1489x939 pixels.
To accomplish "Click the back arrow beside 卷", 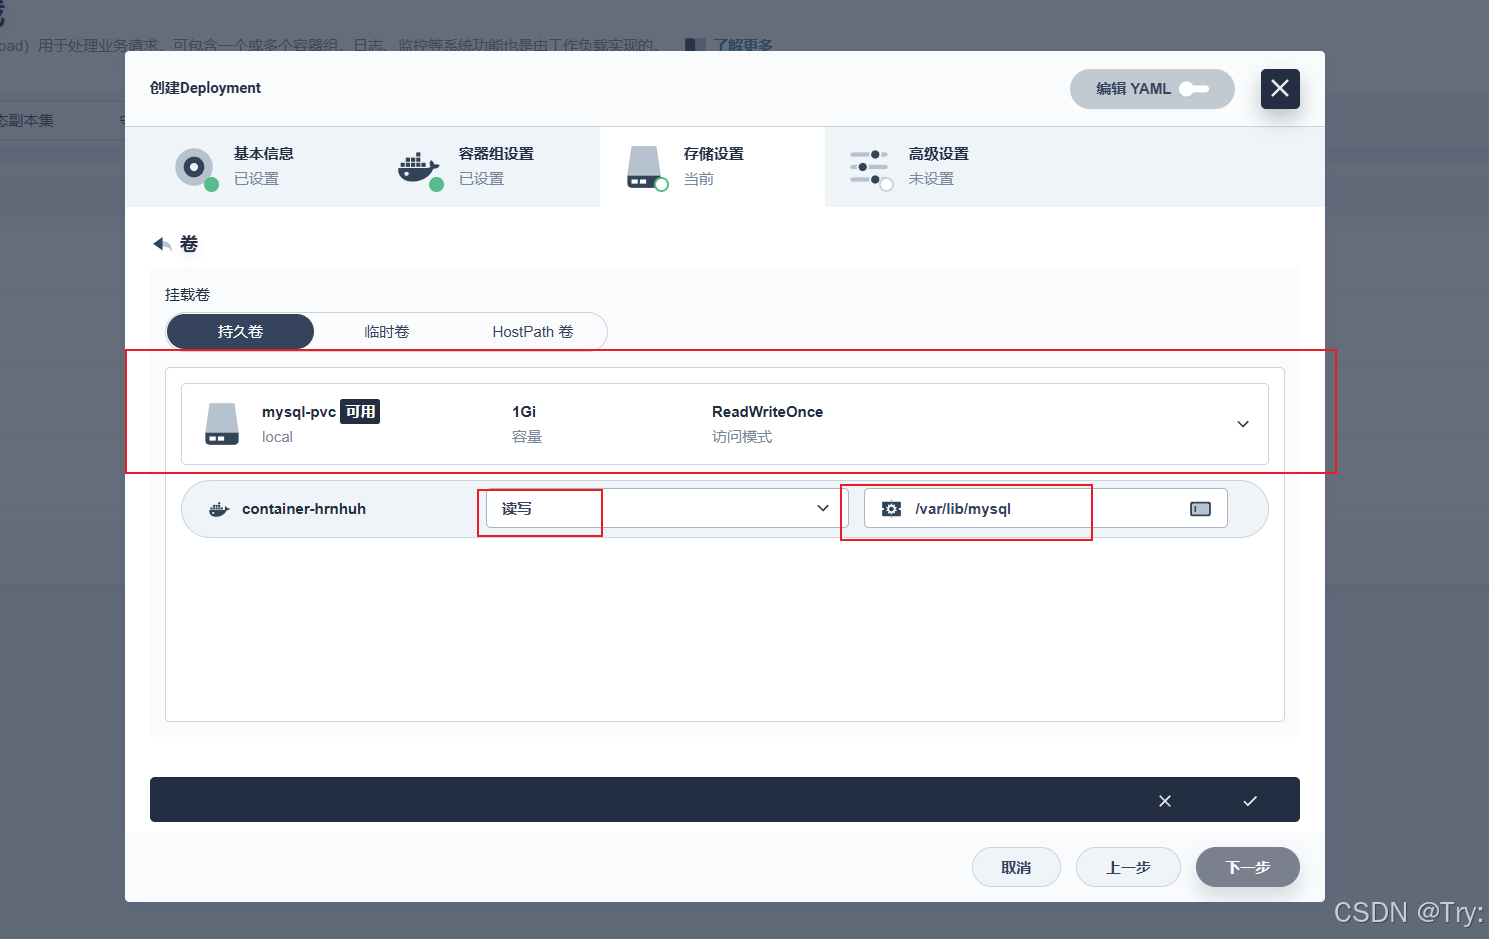I will [x=160, y=243].
